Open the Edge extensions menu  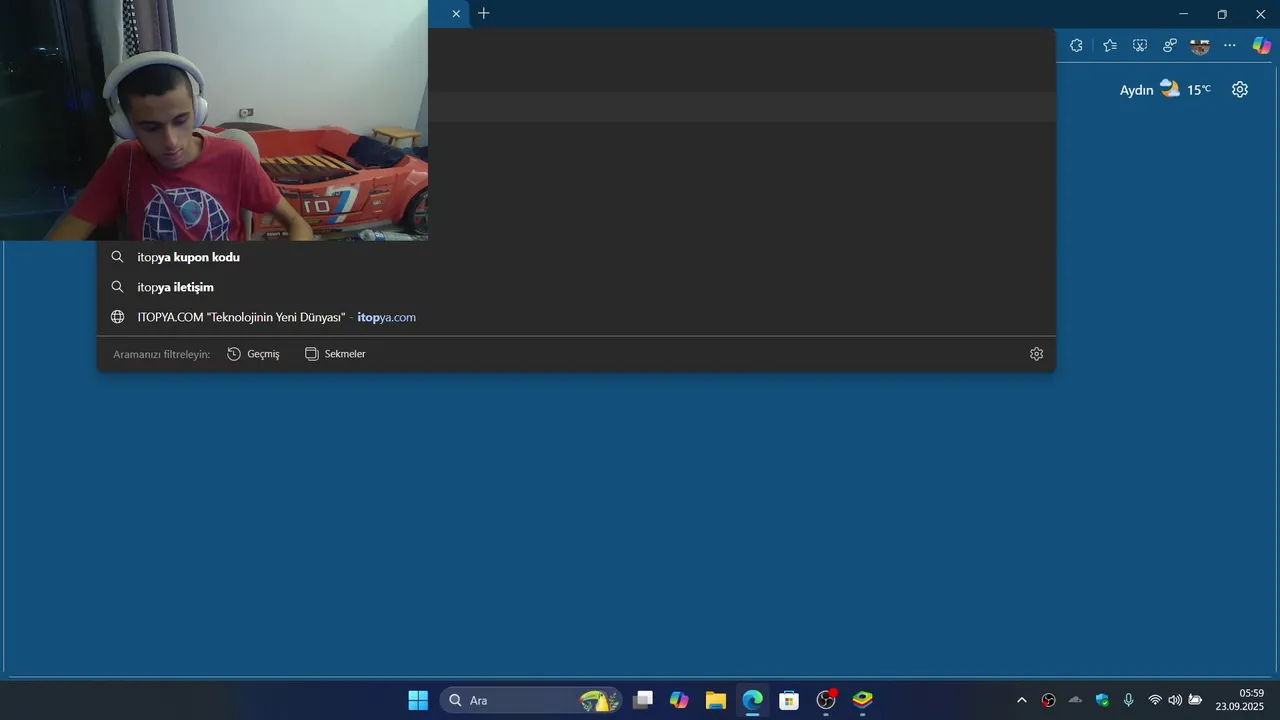click(x=1076, y=45)
